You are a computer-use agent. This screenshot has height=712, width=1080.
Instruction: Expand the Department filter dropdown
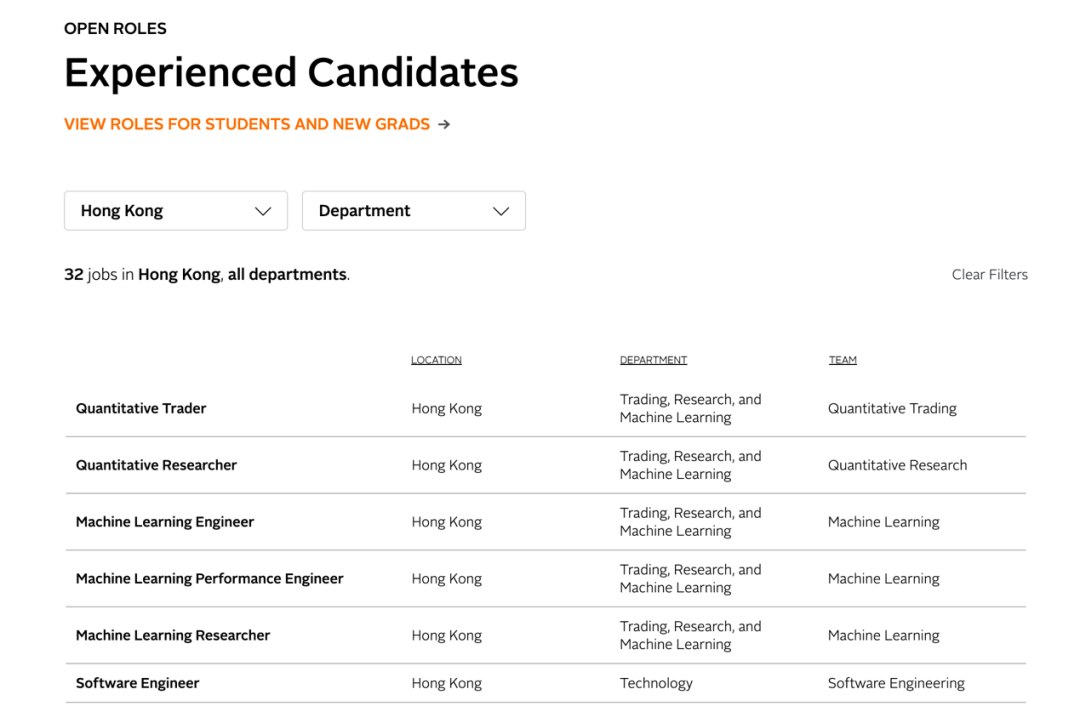(x=413, y=211)
